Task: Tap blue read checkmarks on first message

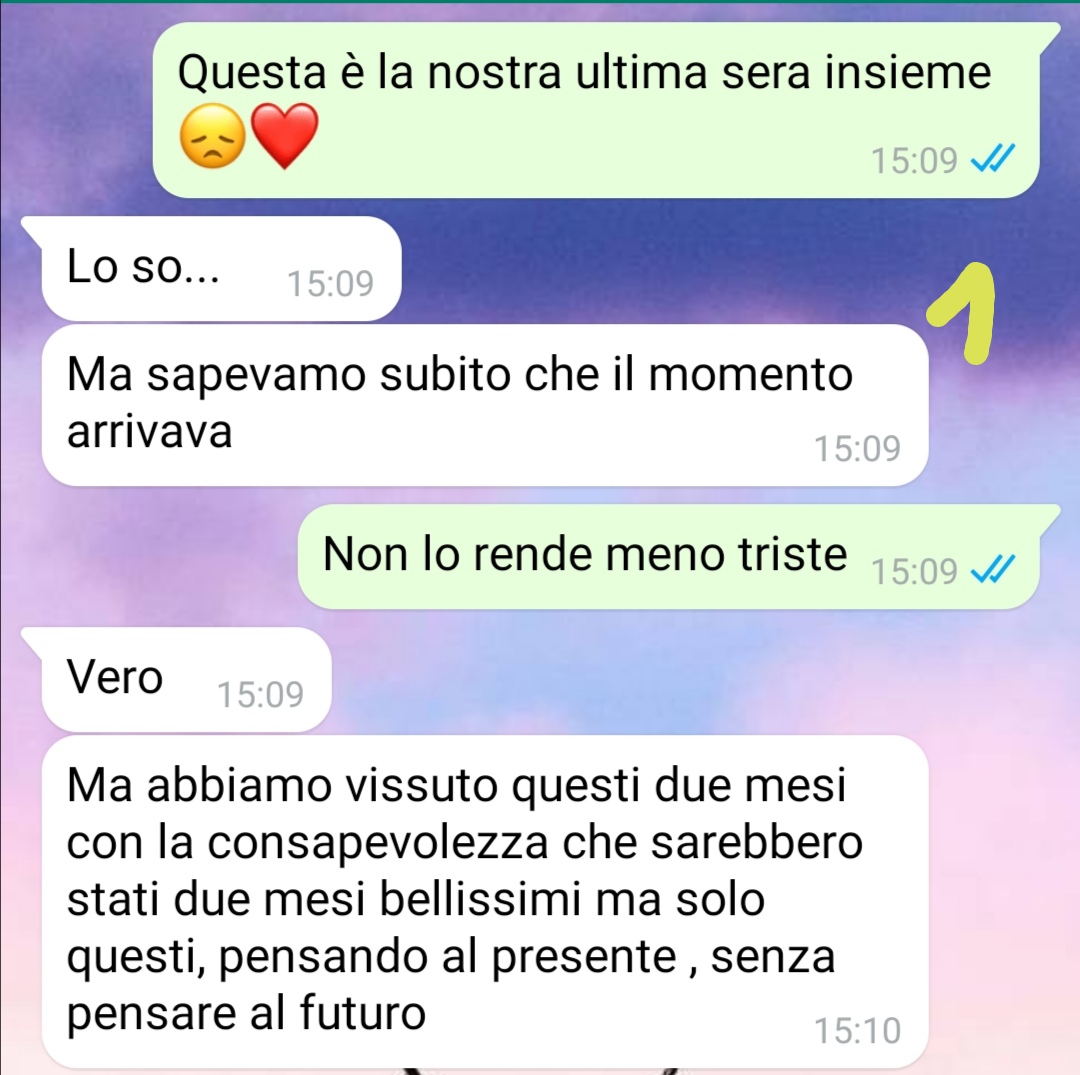Action: click(x=993, y=160)
